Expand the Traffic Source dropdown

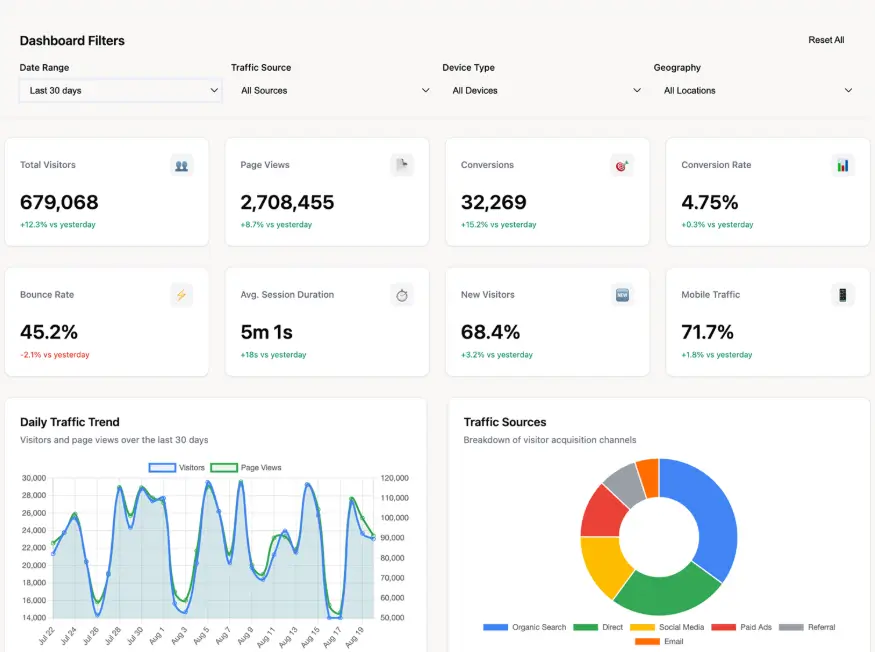(x=335, y=91)
